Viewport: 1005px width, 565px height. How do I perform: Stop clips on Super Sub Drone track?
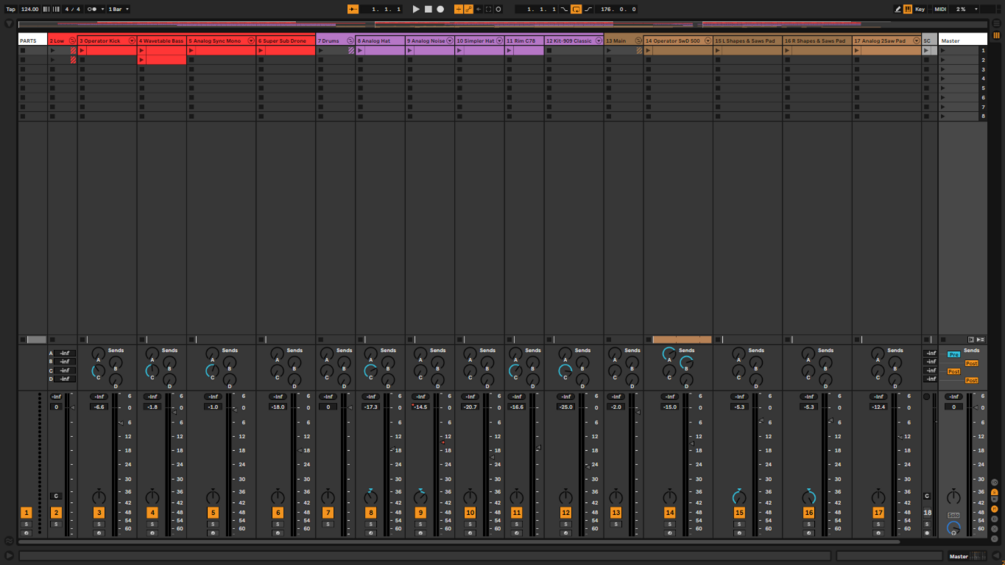tap(261, 340)
